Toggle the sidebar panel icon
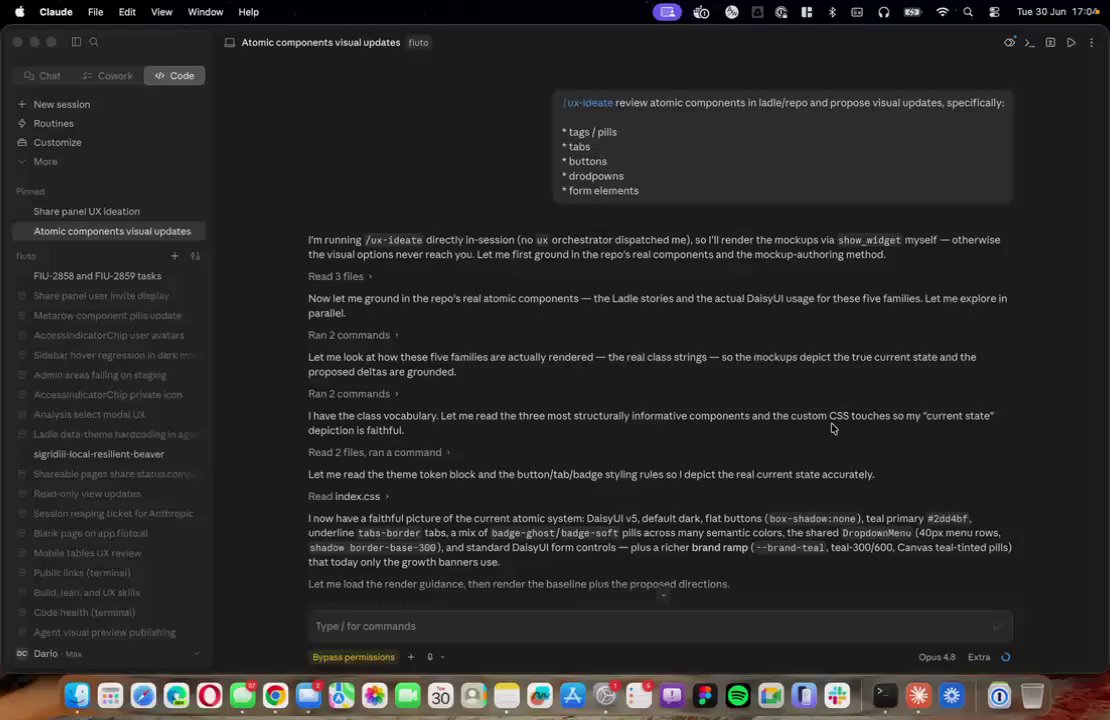Viewport: 1110px width, 720px height. click(76, 42)
